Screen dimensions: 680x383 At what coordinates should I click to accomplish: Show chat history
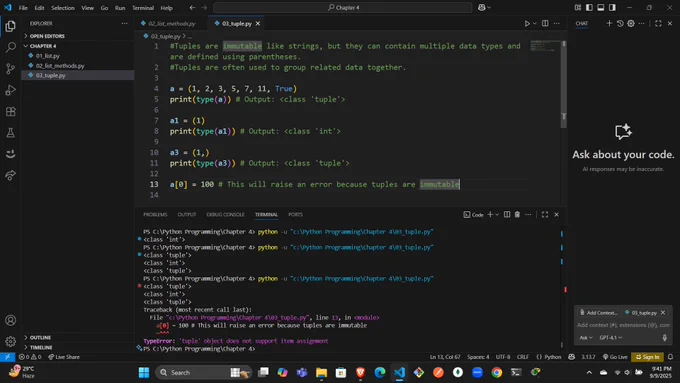pos(620,23)
